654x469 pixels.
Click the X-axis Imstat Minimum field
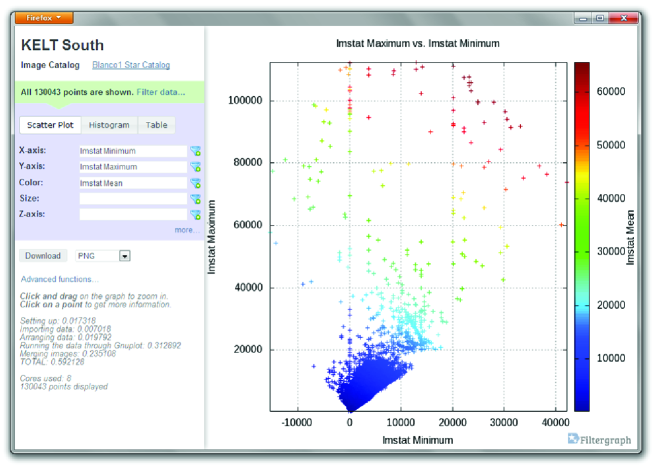pos(133,151)
